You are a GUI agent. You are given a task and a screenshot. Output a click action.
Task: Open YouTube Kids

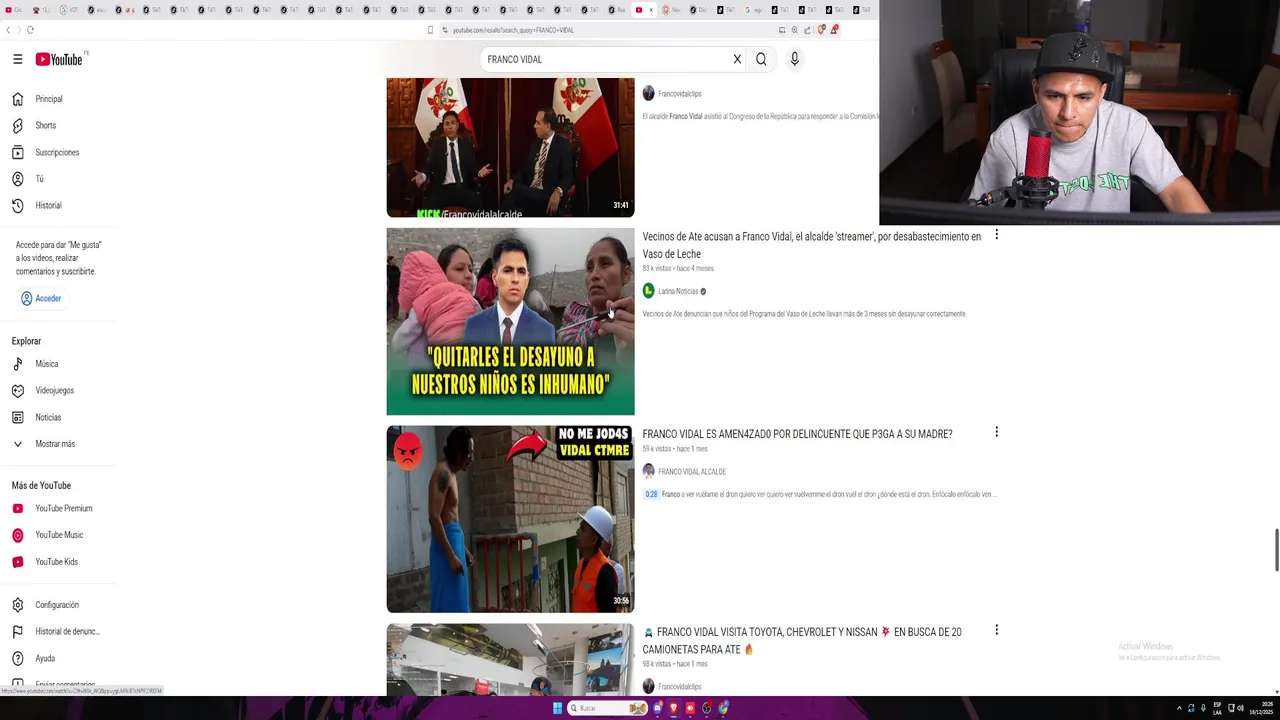[57, 561]
